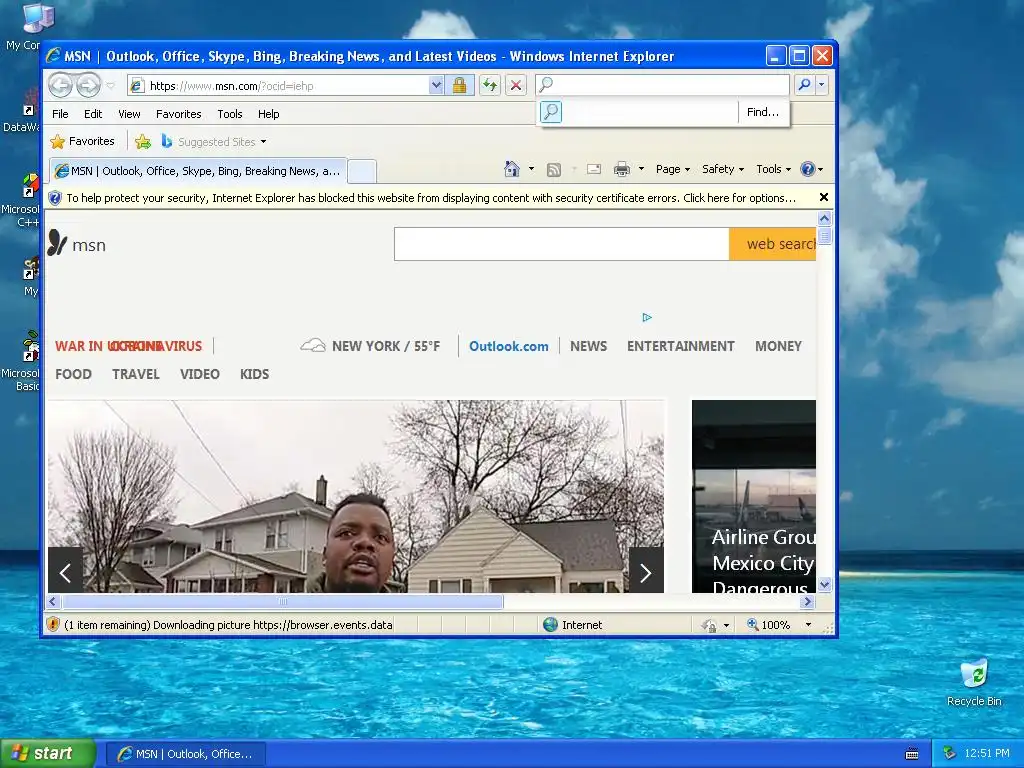
Task: Open the search provider dropdown arrow
Action: point(822,85)
